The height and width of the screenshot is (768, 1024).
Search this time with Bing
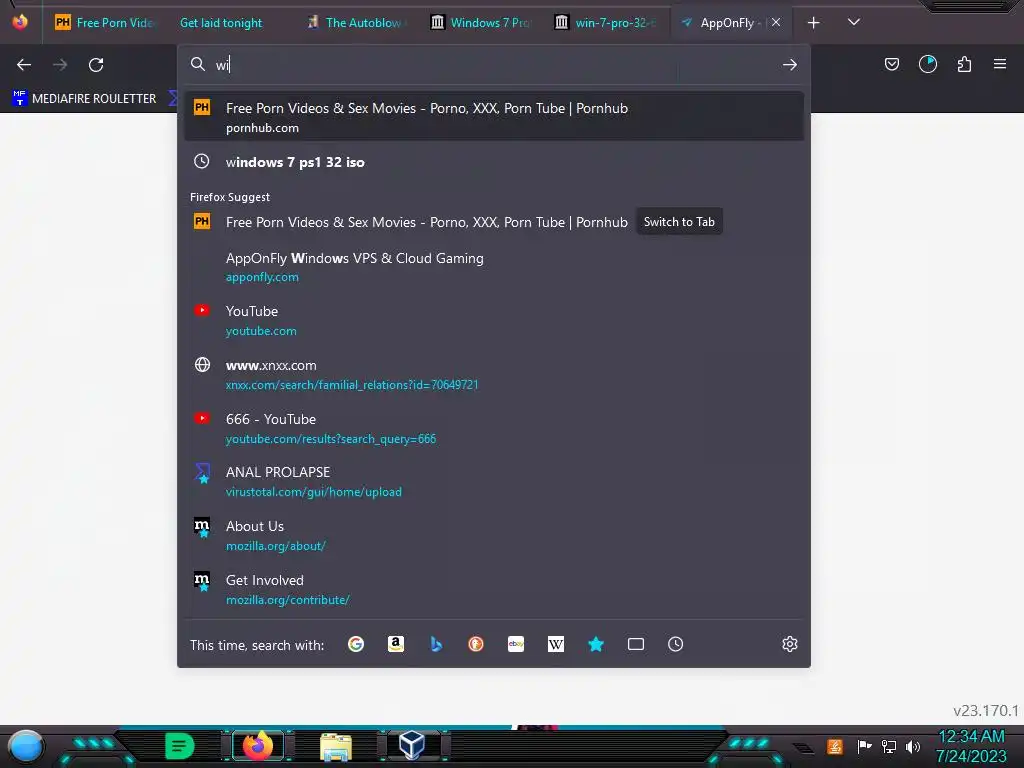tap(436, 645)
